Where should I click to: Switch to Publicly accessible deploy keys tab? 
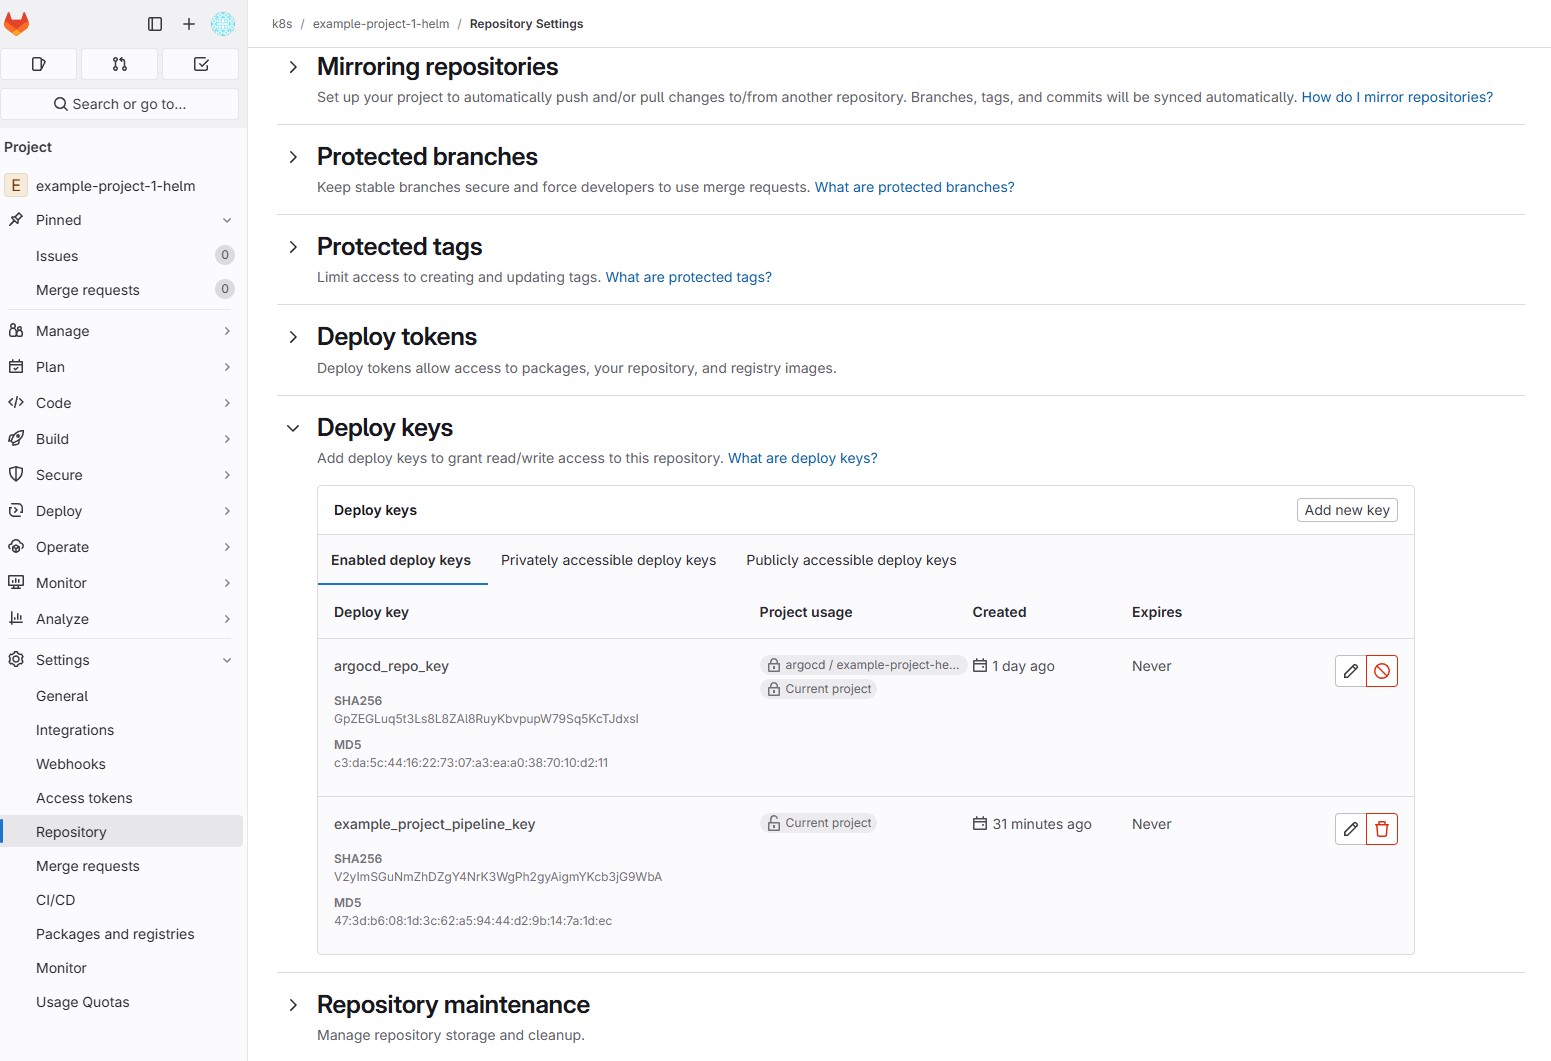tap(851, 560)
